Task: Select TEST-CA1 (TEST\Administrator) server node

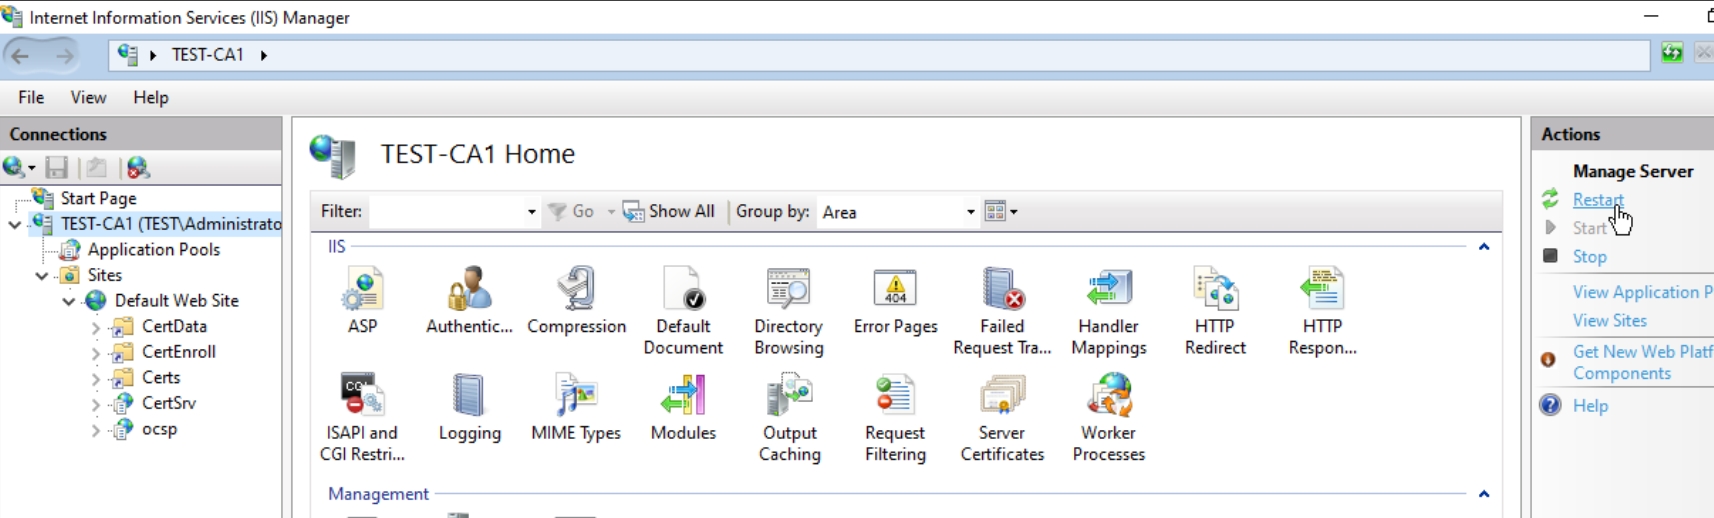Action: 170,224
